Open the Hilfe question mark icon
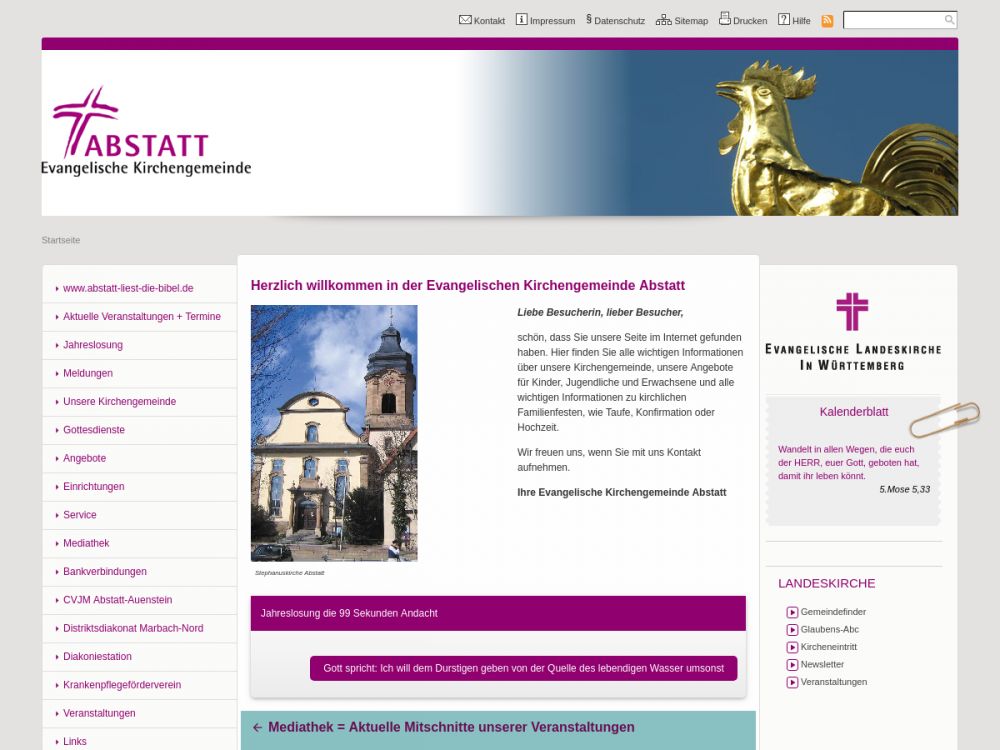Viewport: 1000px width, 750px height. 784,19
